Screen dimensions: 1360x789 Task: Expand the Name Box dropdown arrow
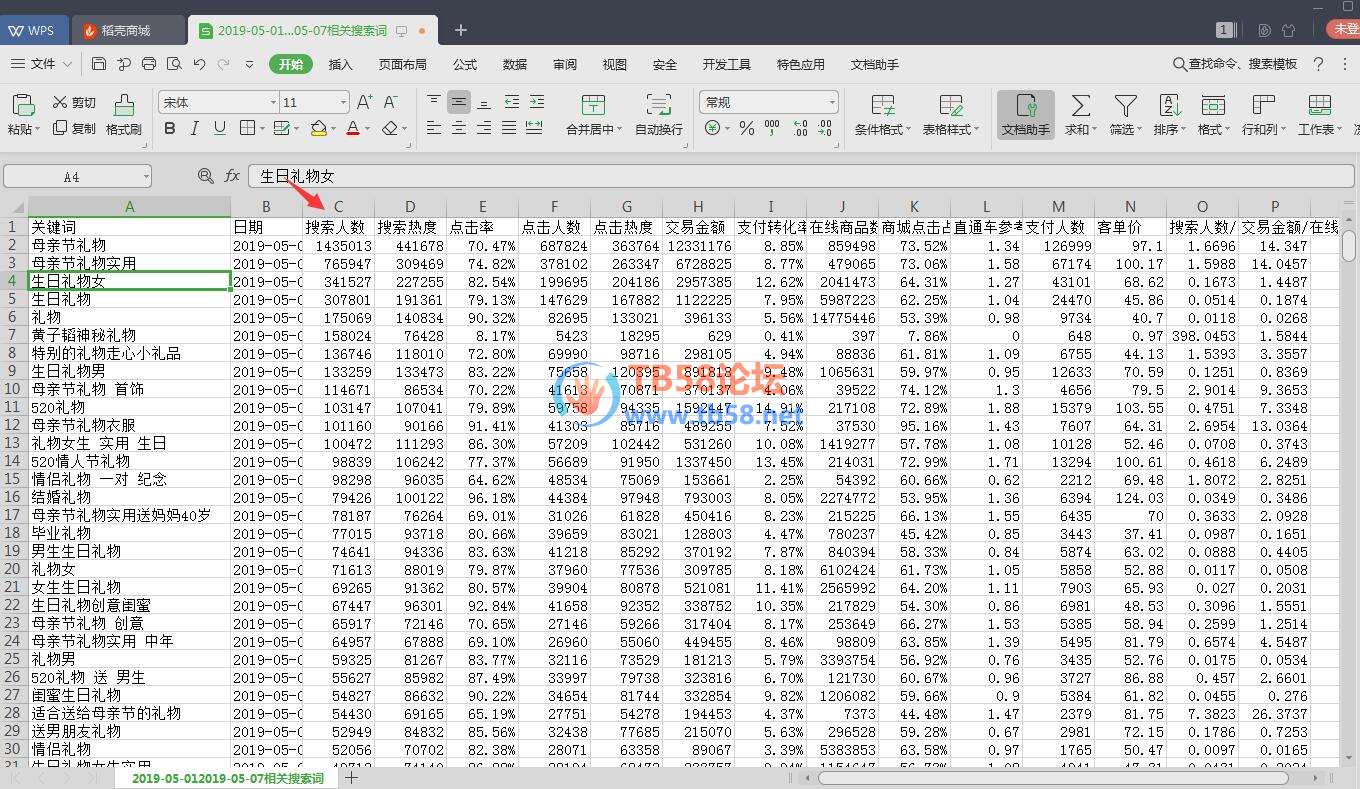pos(145,177)
